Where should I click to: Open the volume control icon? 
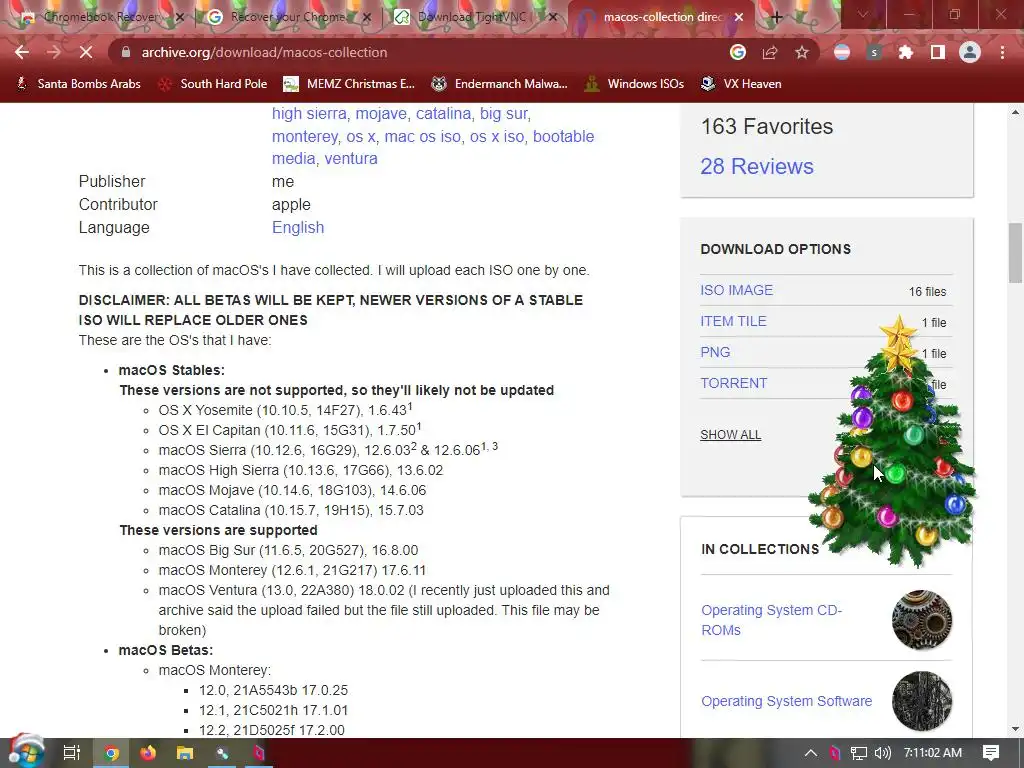pyautogui.click(x=882, y=753)
